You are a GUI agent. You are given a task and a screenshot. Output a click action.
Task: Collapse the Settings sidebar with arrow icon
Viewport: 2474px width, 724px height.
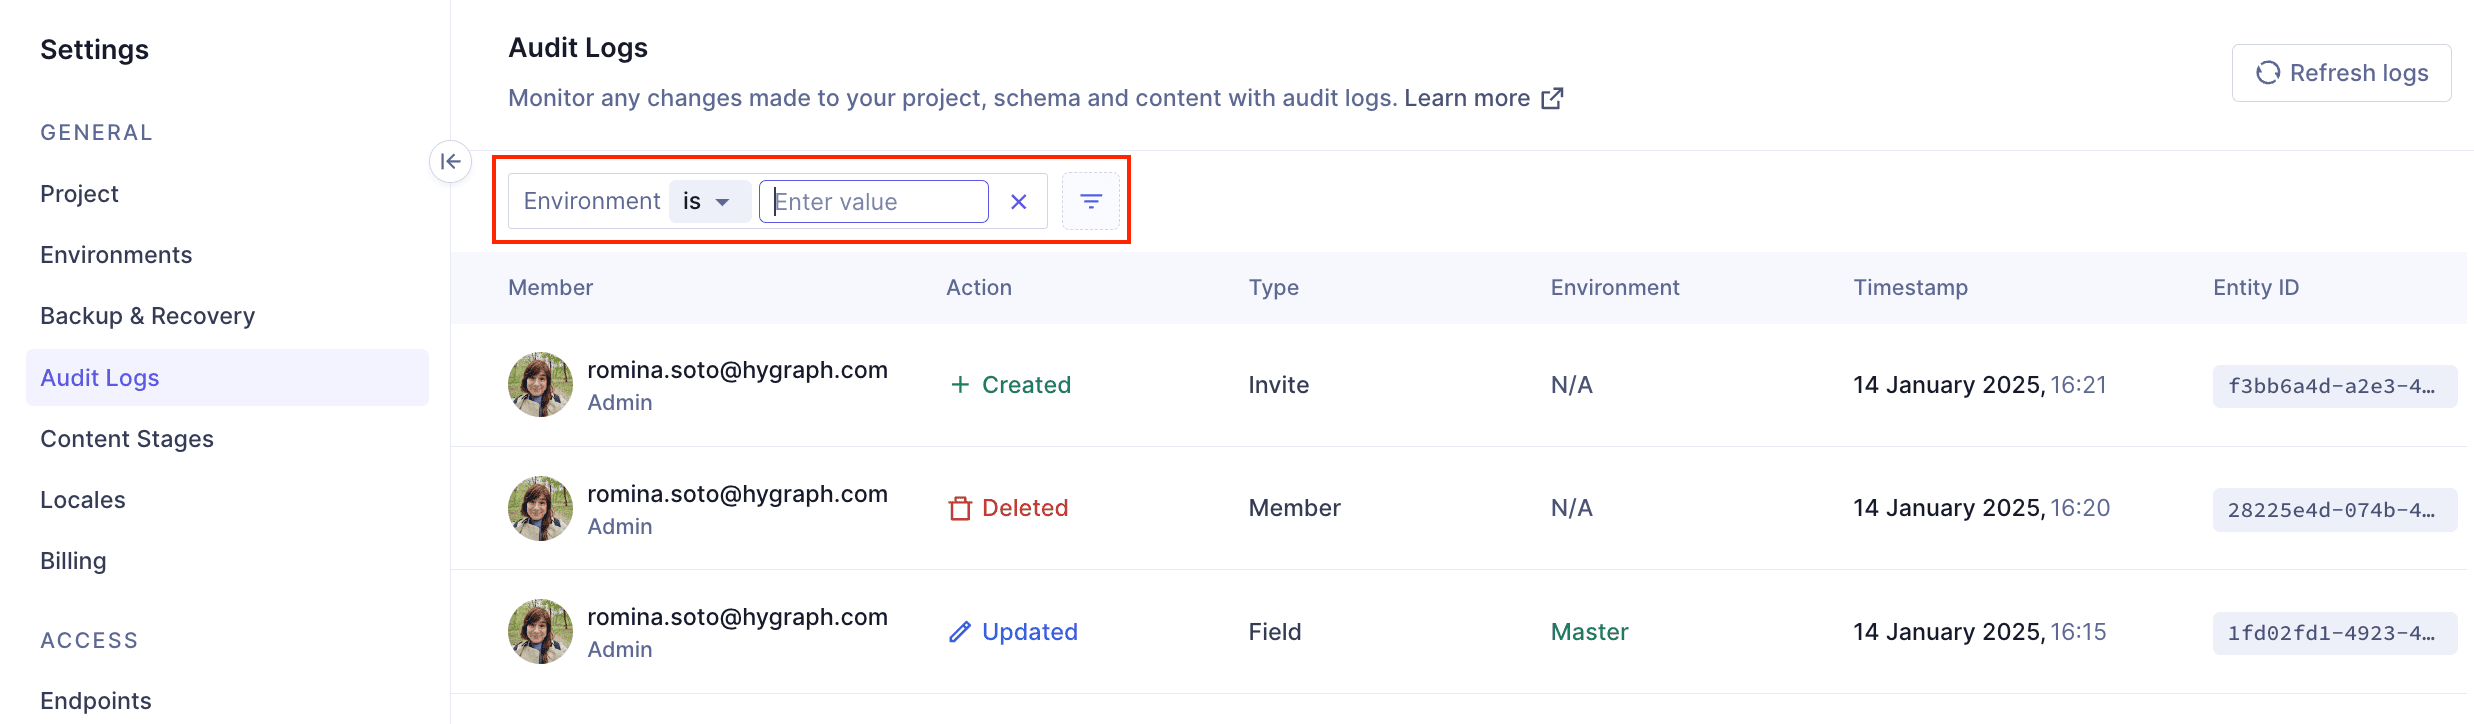pos(450,161)
